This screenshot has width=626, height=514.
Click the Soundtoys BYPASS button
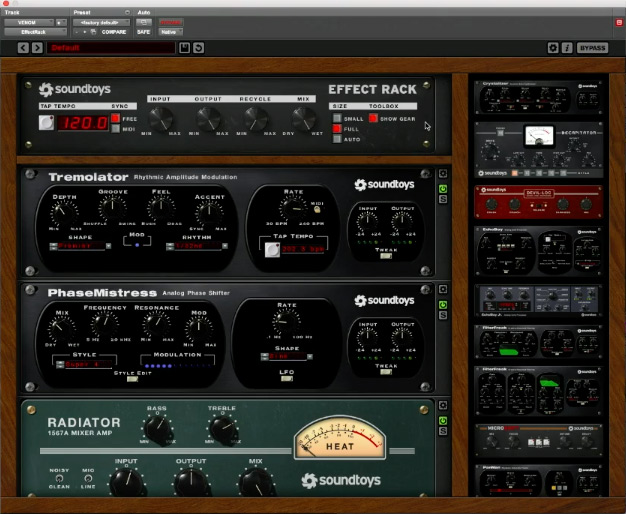point(592,48)
